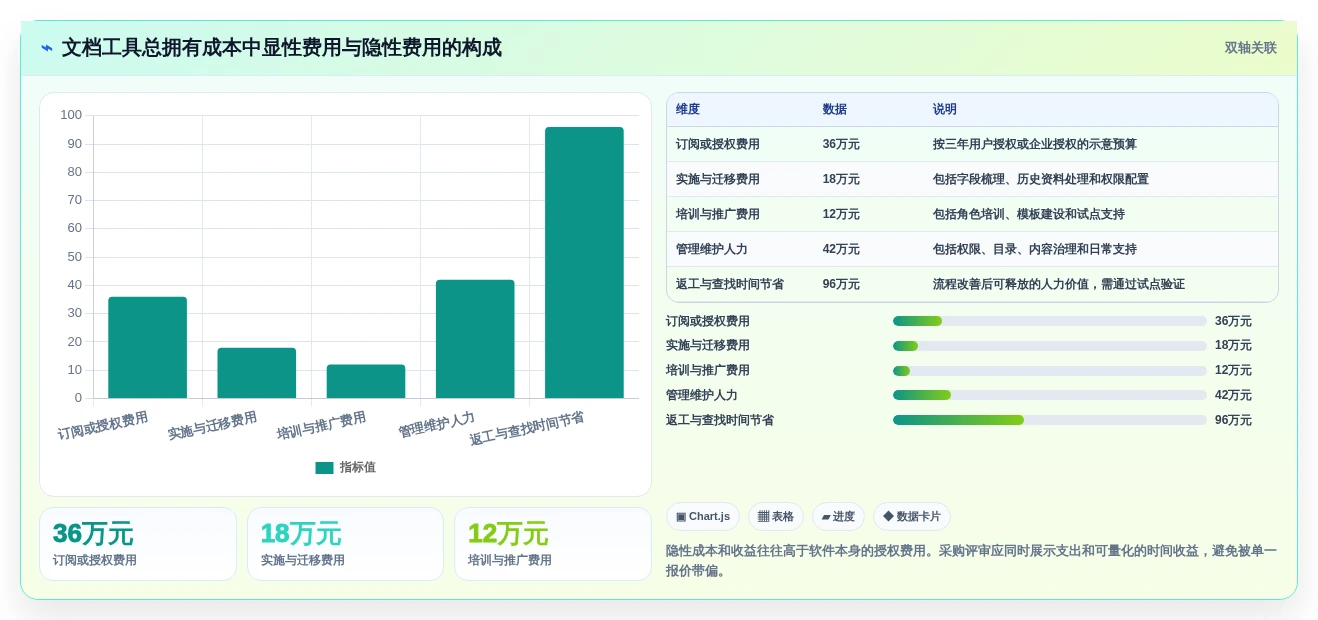Click the 96万元 value beside the progress bar
This screenshot has width=1318, height=620.
[1233, 420]
